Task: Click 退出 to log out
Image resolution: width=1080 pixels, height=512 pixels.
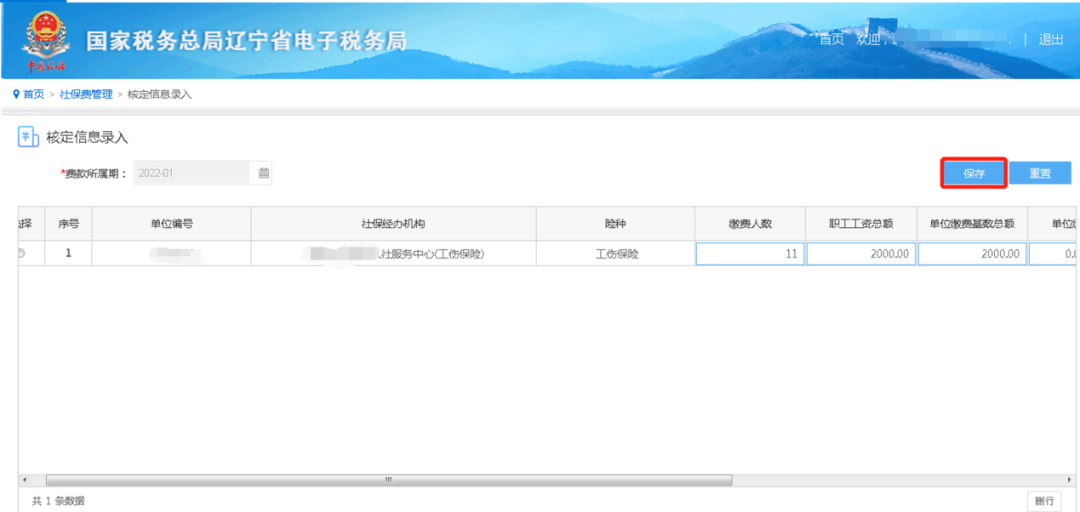Action: [x=1051, y=39]
